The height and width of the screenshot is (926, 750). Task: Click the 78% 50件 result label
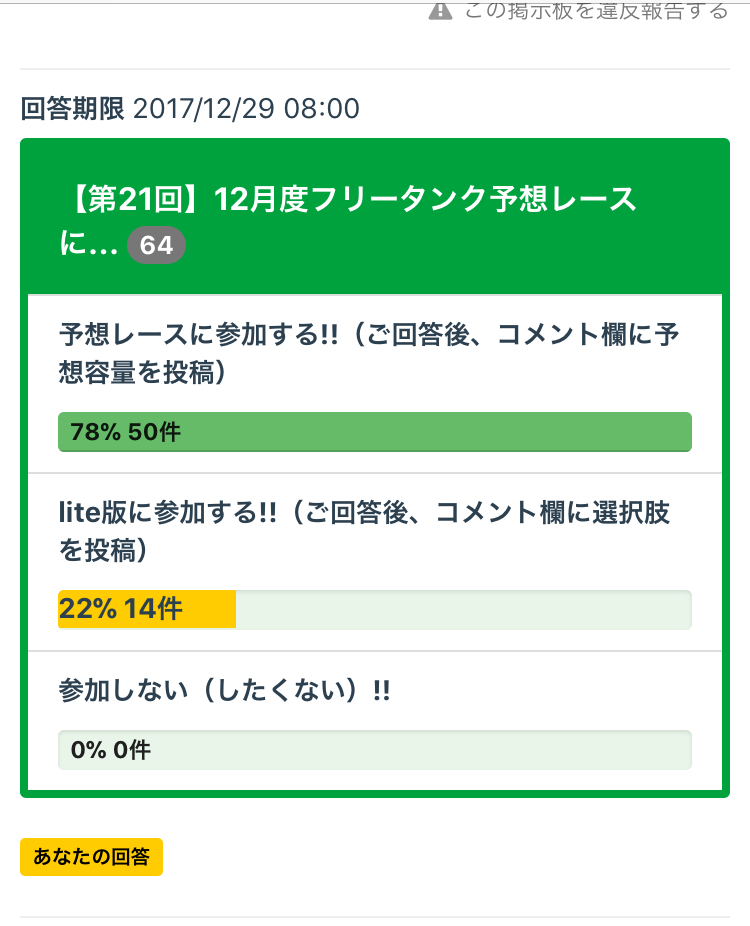[126, 432]
